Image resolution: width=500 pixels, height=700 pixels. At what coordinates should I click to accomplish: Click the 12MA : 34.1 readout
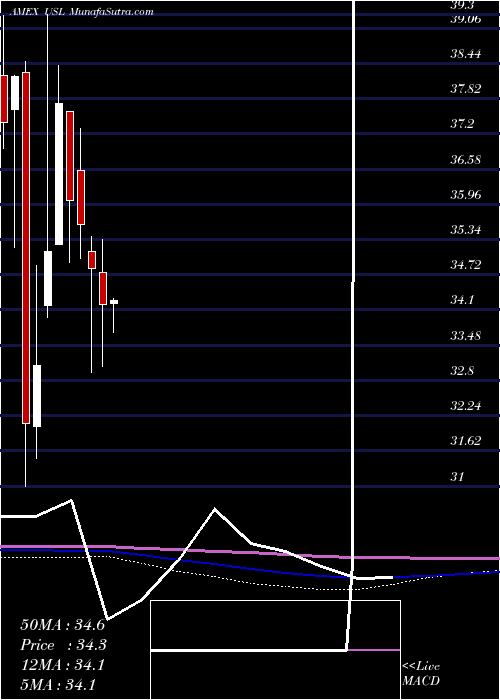[x=62, y=665]
